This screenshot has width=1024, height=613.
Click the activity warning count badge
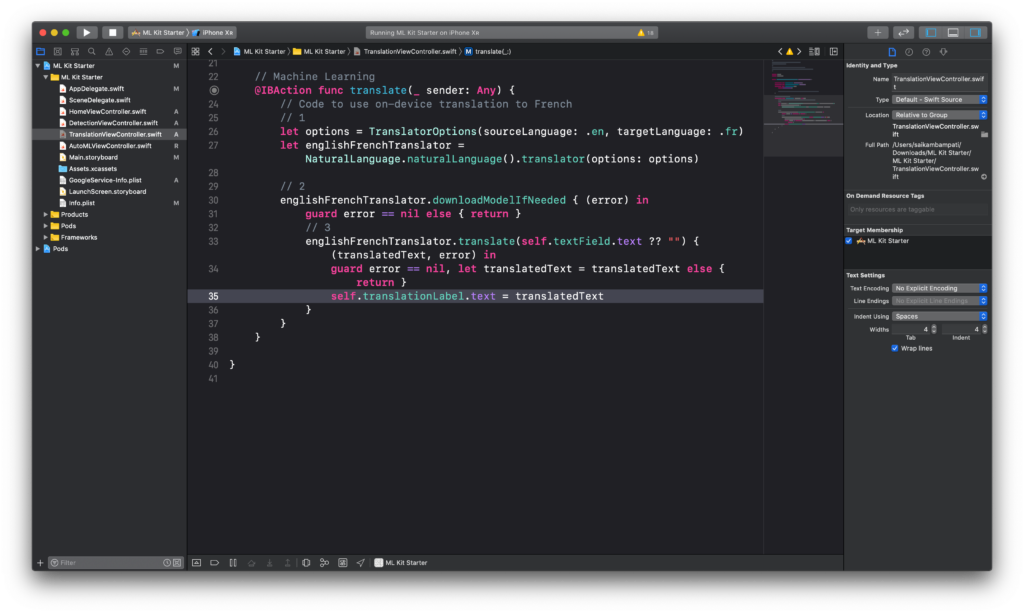coord(645,32)
